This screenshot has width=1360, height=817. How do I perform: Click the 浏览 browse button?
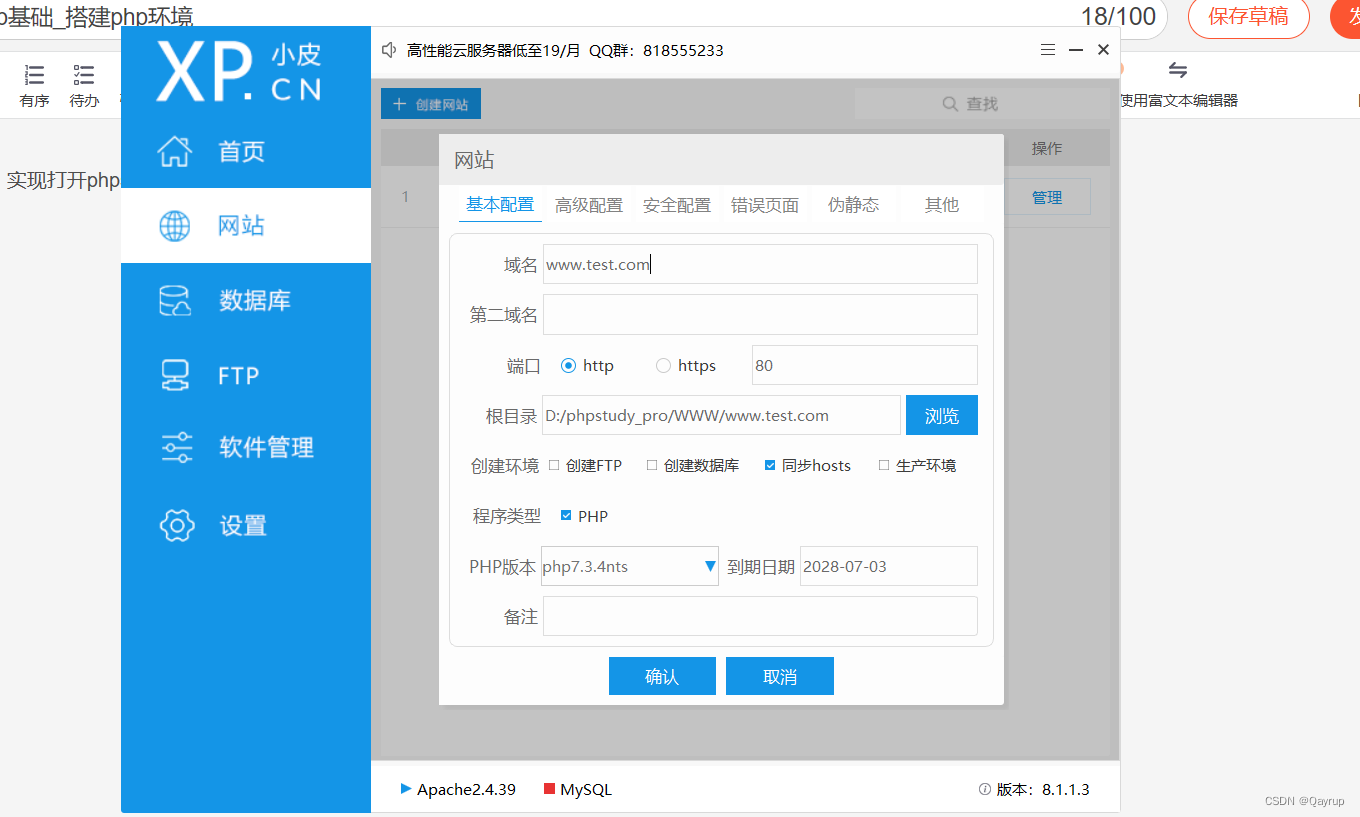(x=942, y=416)
